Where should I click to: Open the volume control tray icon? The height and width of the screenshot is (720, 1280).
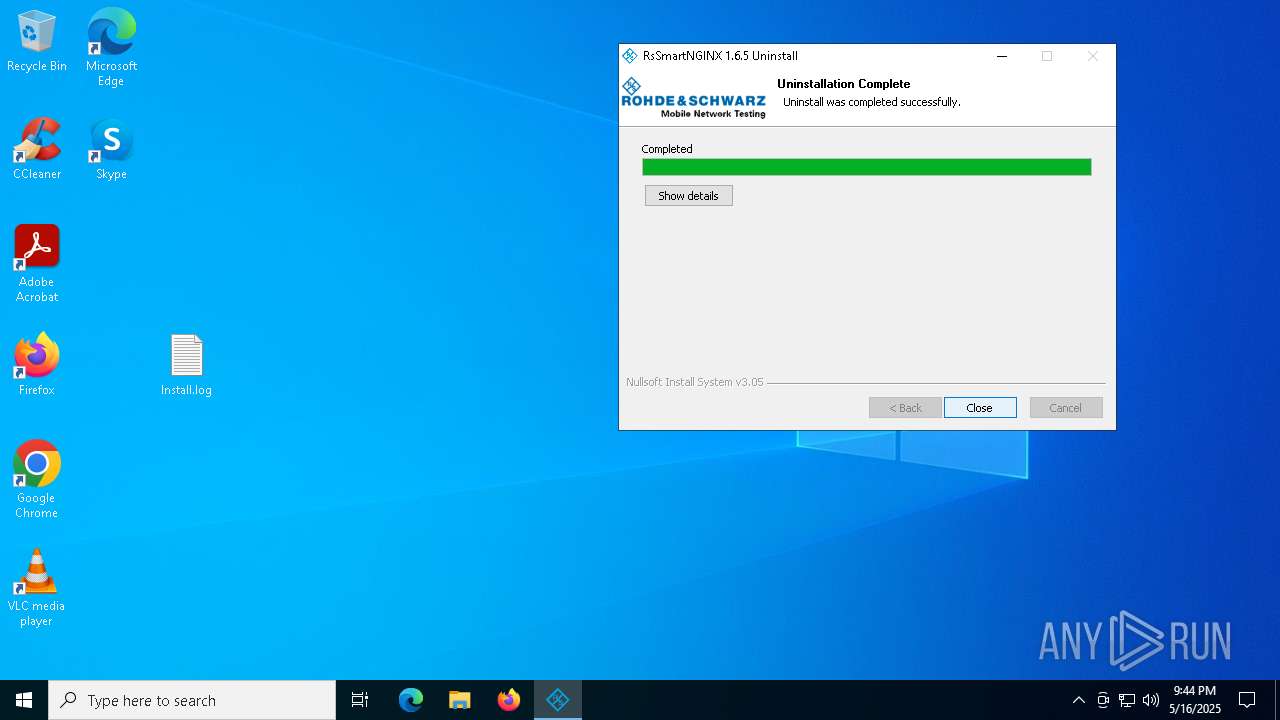(x=1151, y=700)
